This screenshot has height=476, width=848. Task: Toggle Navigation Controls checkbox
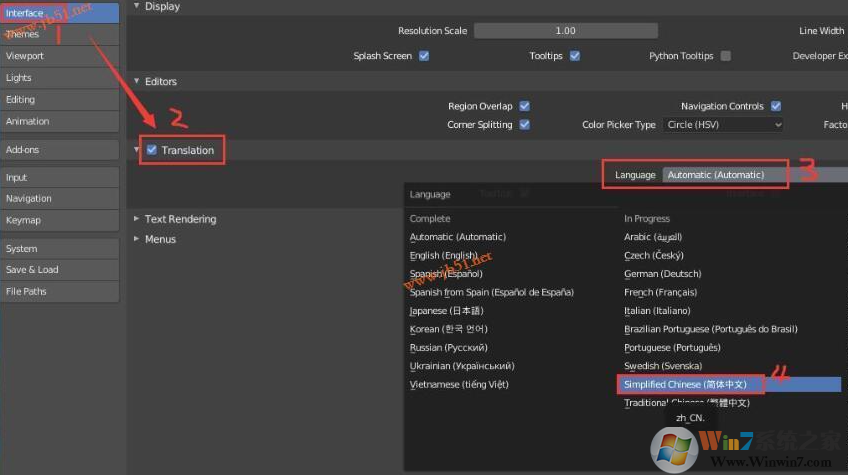[776, 106]
